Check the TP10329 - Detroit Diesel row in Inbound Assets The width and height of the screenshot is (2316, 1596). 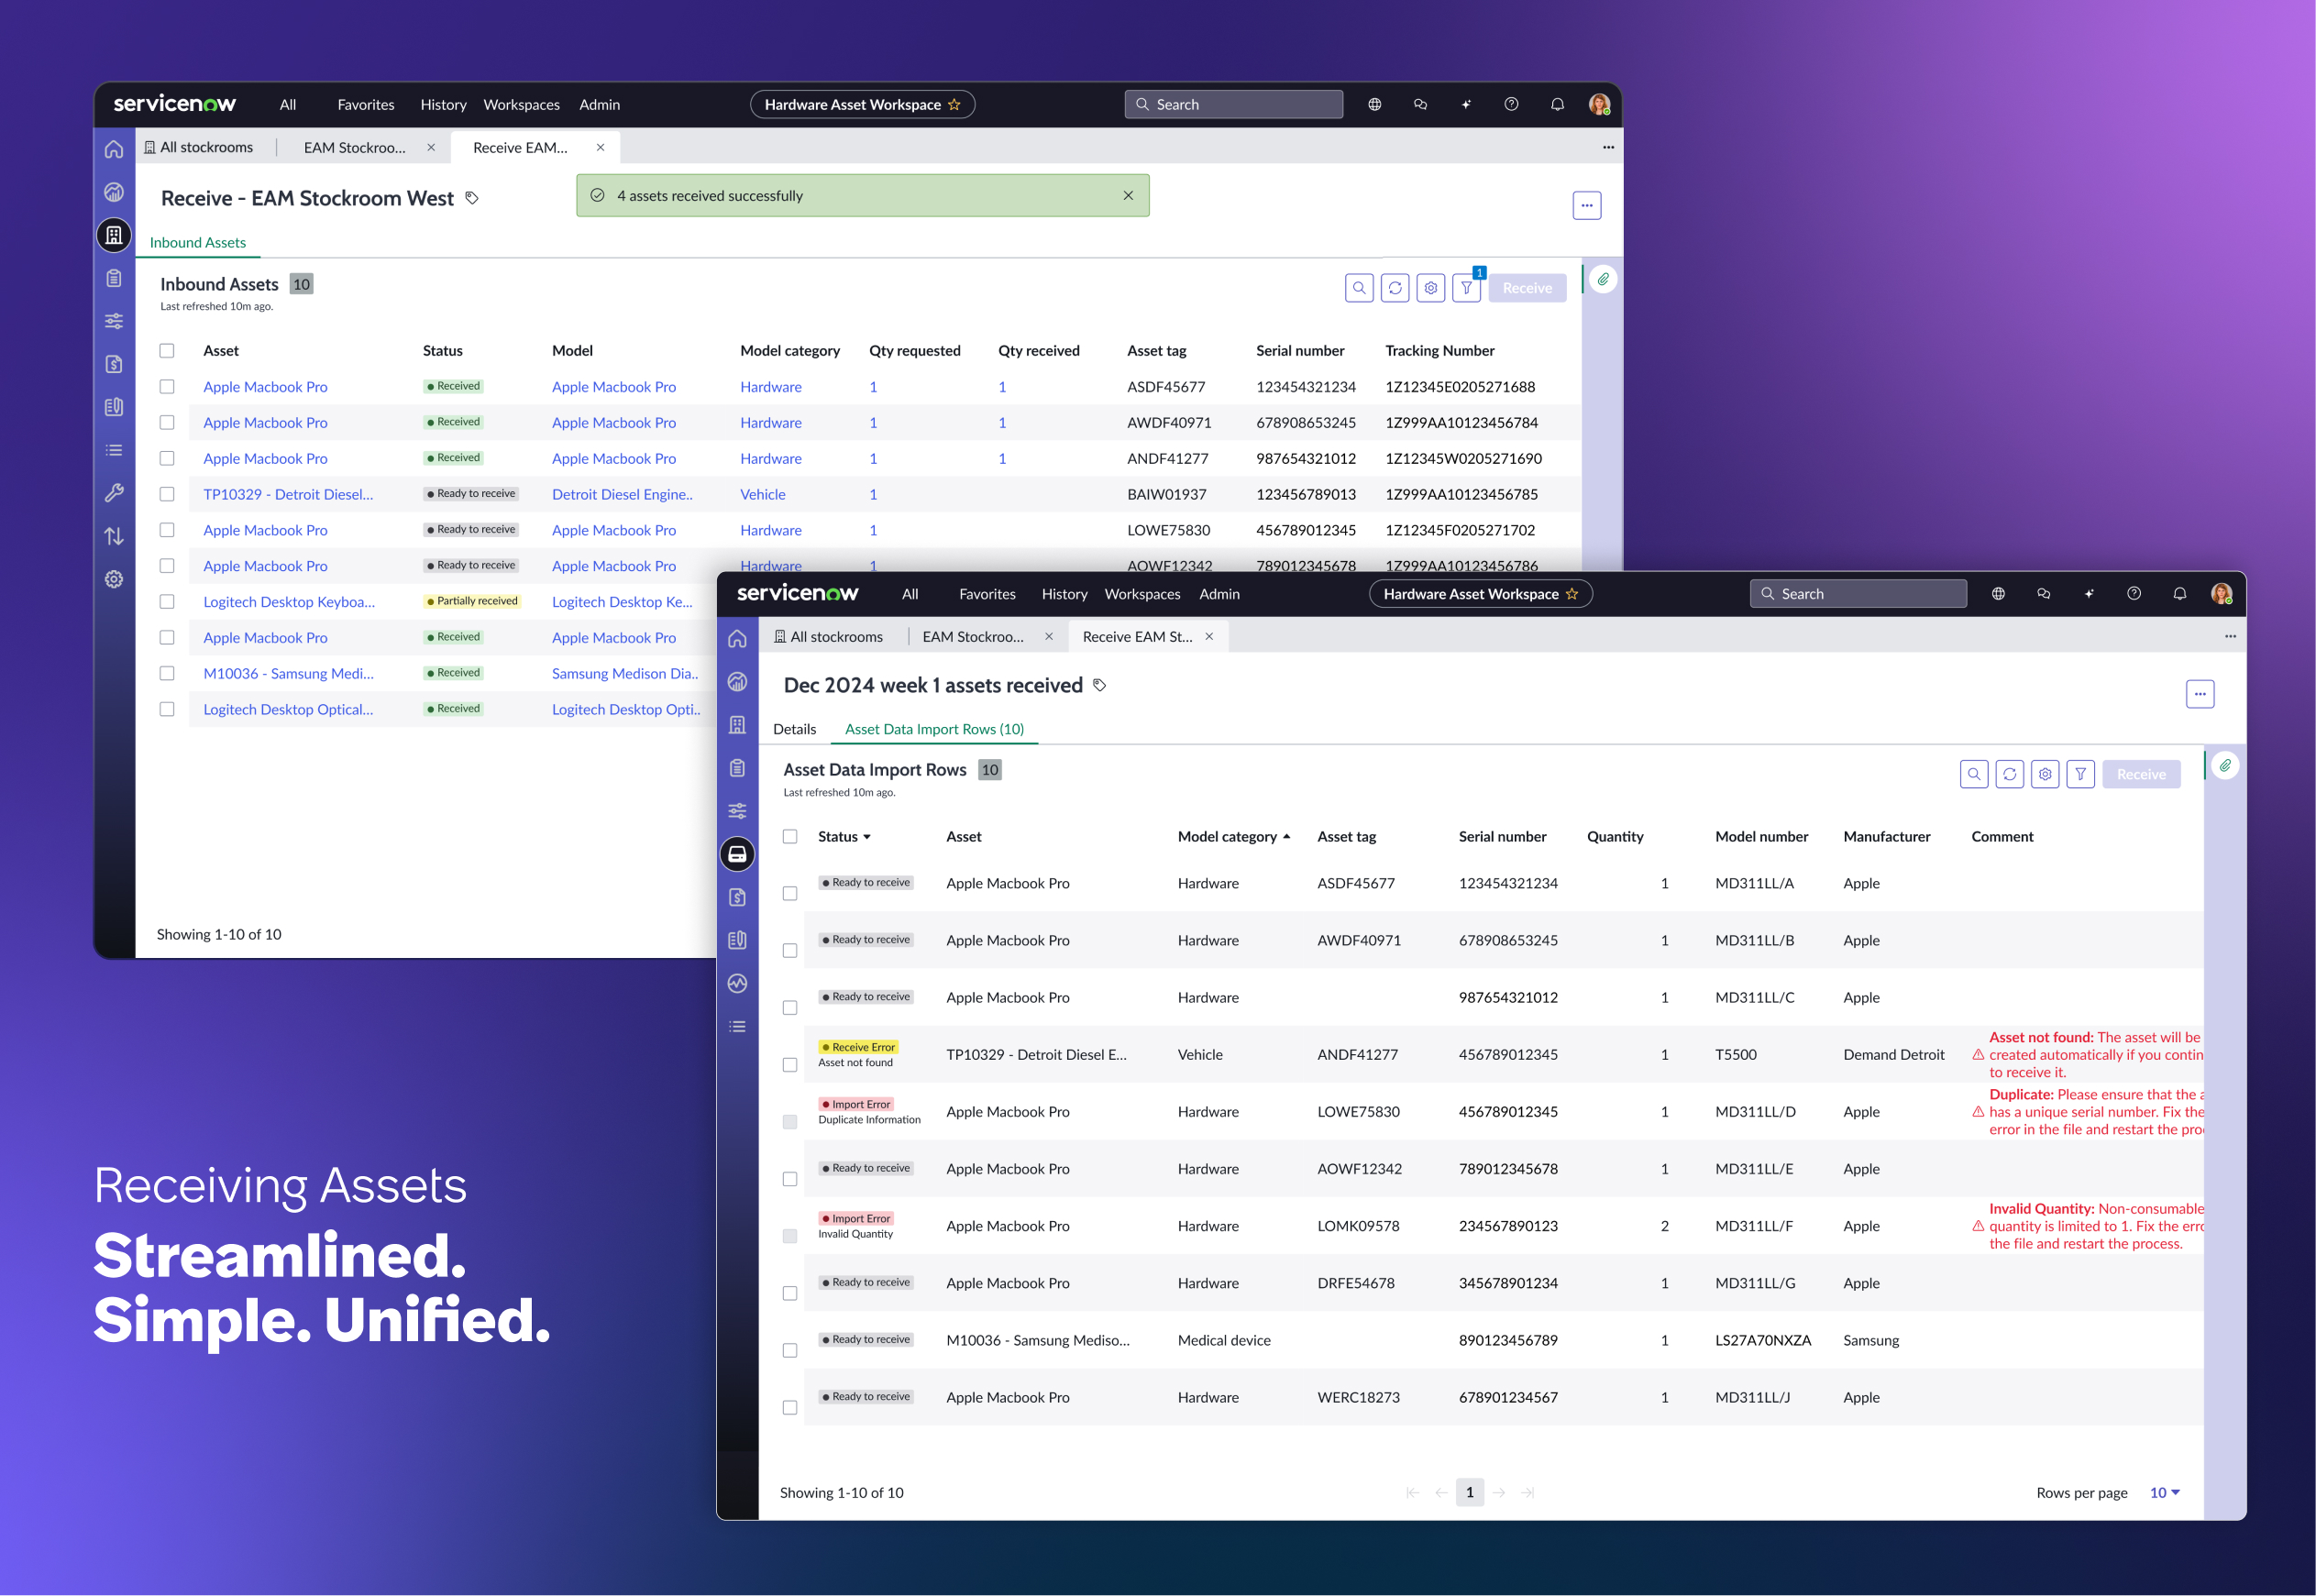tap(167, 494)
